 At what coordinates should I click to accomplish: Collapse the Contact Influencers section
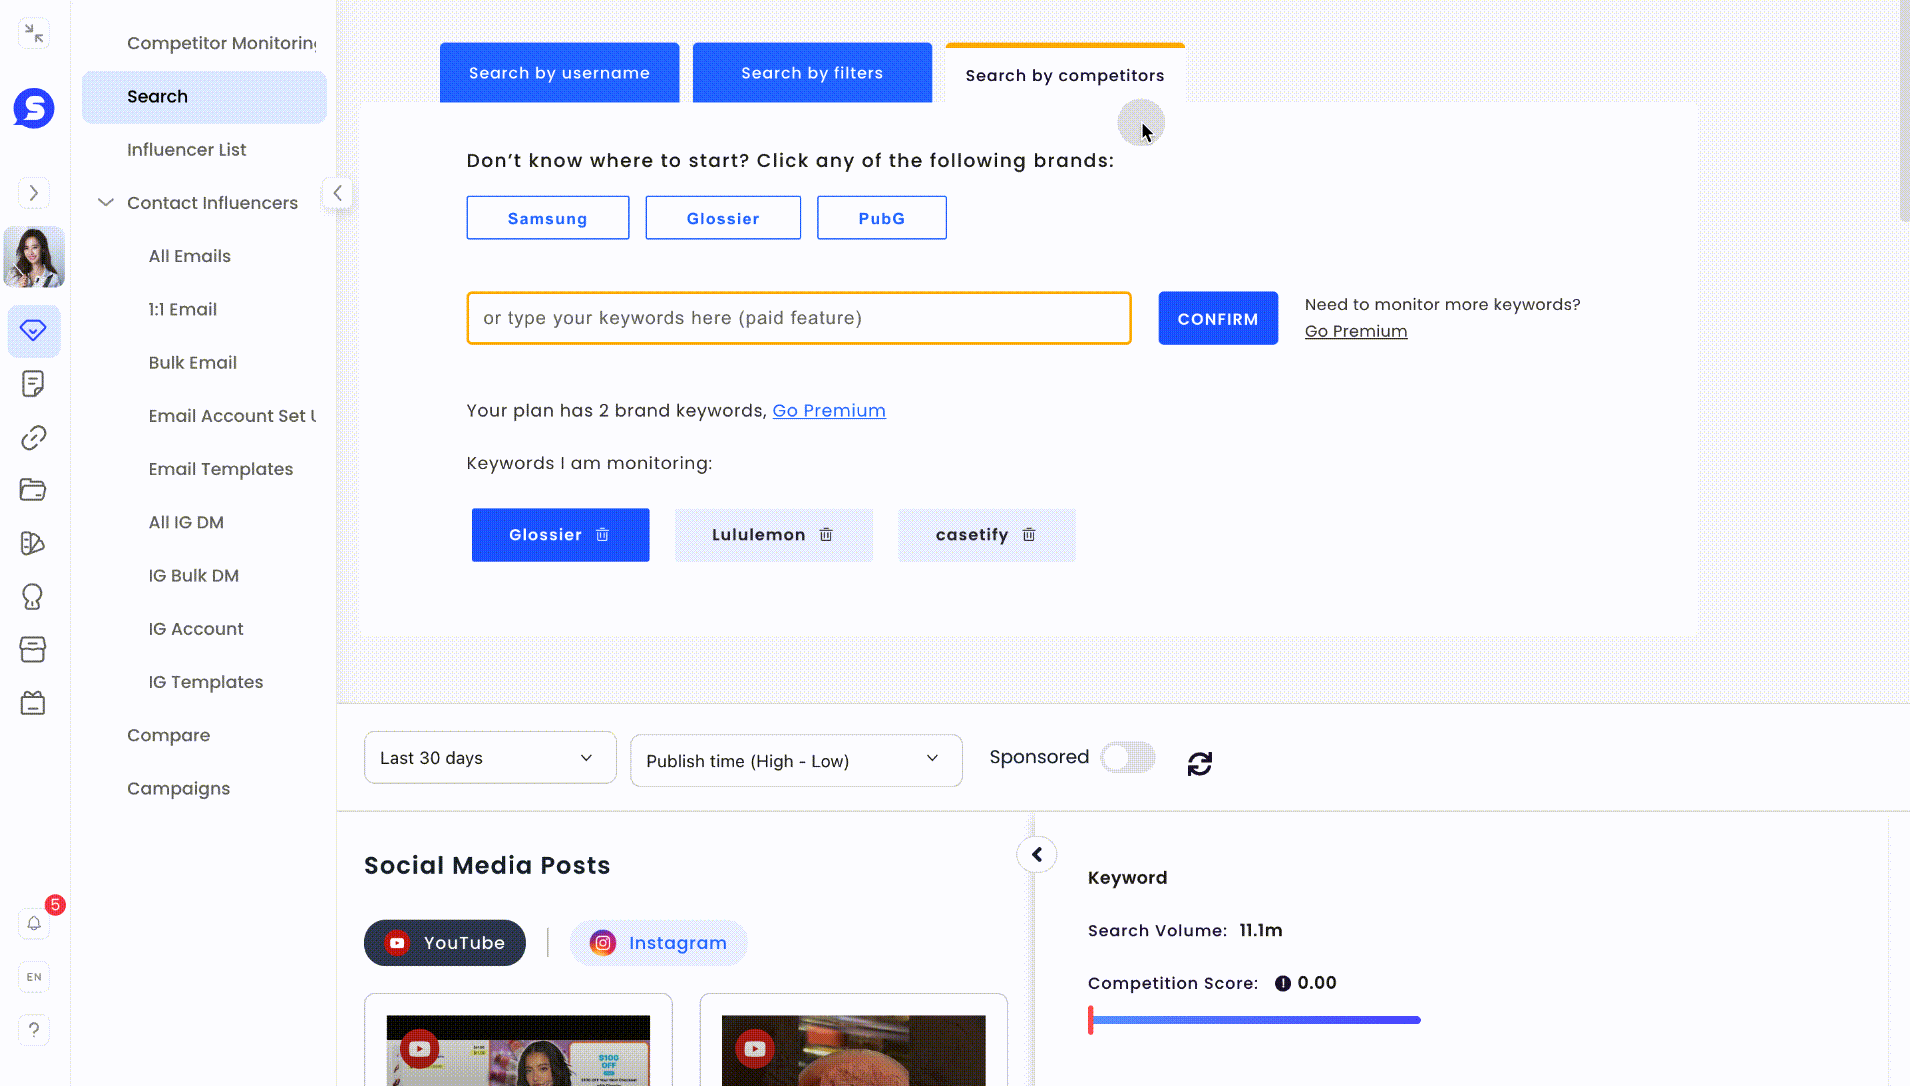(x=105, y=203)
